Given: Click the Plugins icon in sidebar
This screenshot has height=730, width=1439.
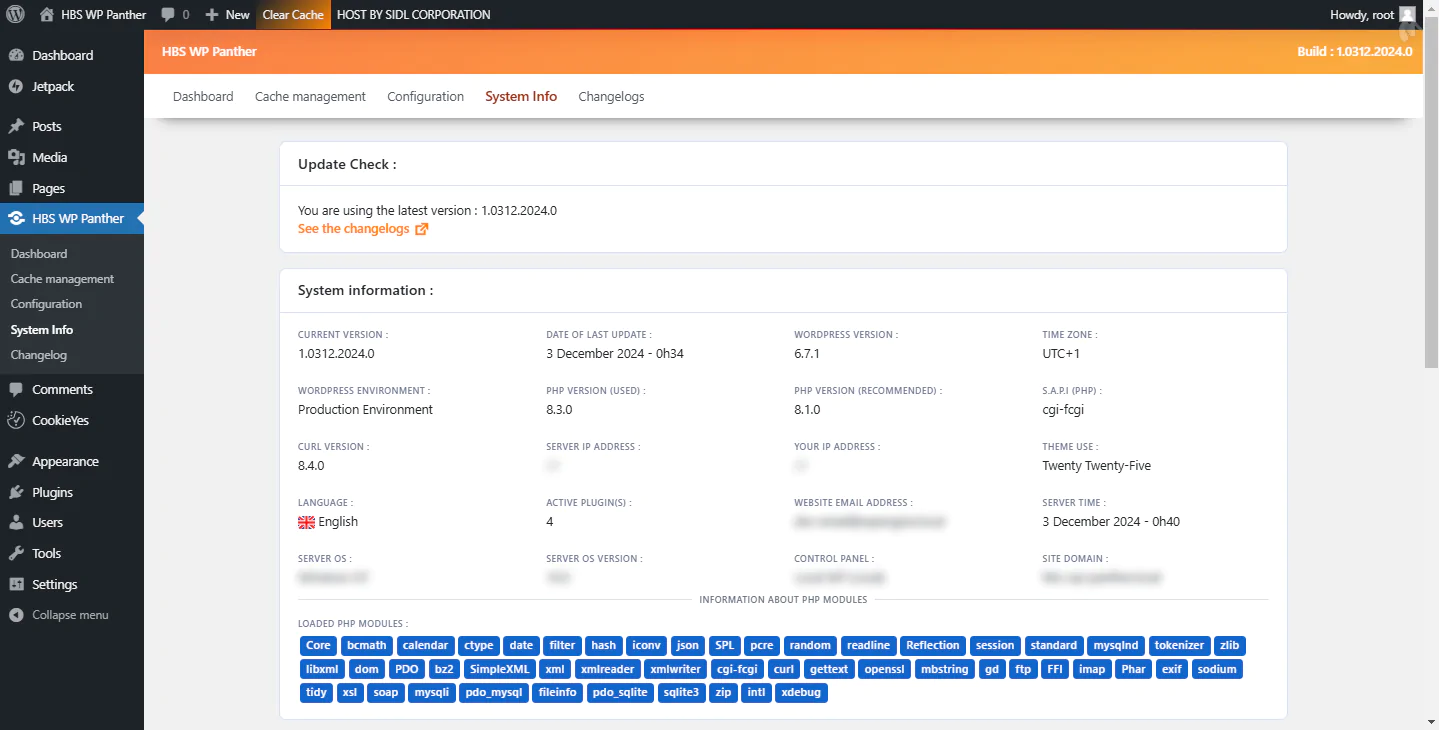Looking at the screenshot, I should coord(16,492).
